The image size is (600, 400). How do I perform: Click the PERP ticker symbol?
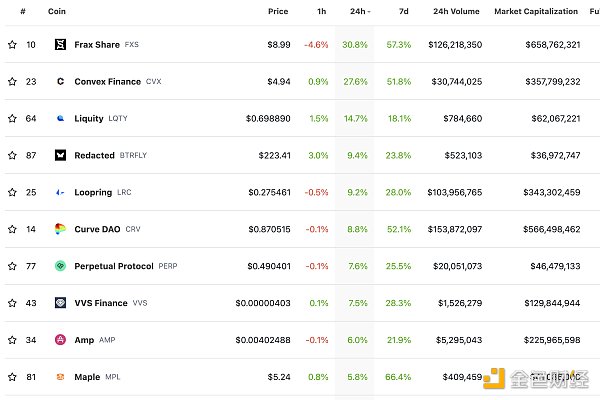(168, 266)
